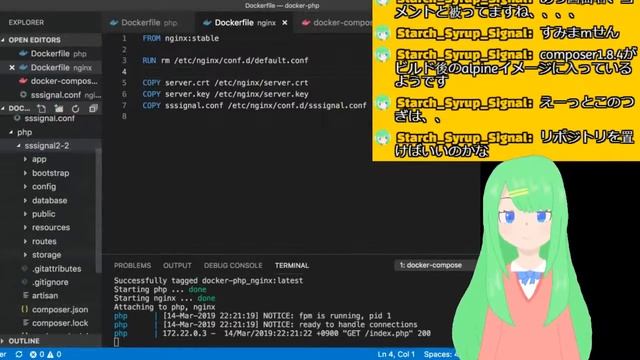Image resolution: width=640 pixels, height=360 pixels.
Task: Click the COPY sssignal.conf line
Action: [x=254, y=105]
